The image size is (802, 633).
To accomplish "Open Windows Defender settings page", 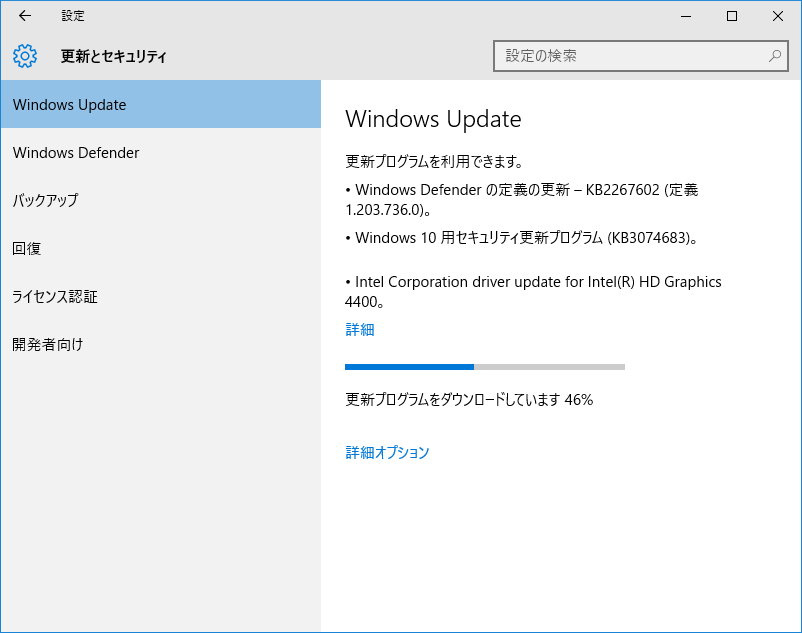I will pyautogui.click(x=161, y=152).
